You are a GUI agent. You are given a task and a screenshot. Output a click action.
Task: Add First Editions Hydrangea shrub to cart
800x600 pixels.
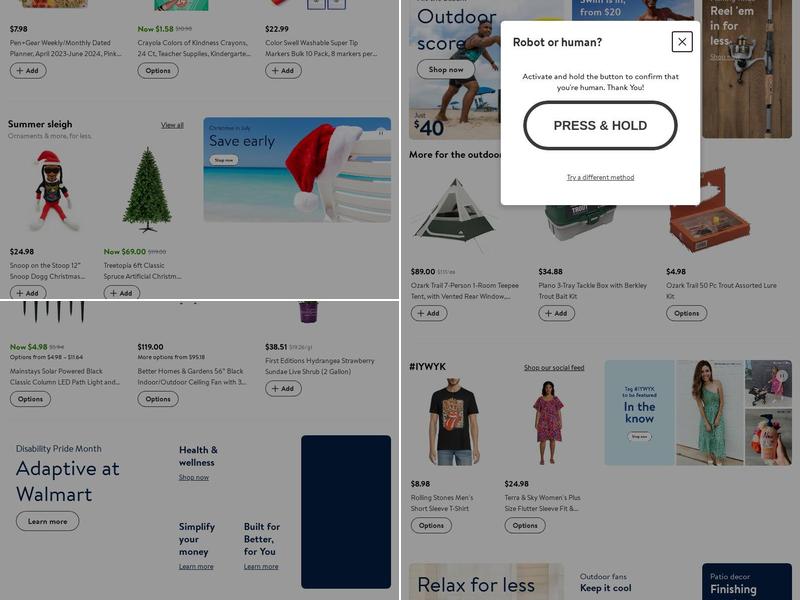283,389
